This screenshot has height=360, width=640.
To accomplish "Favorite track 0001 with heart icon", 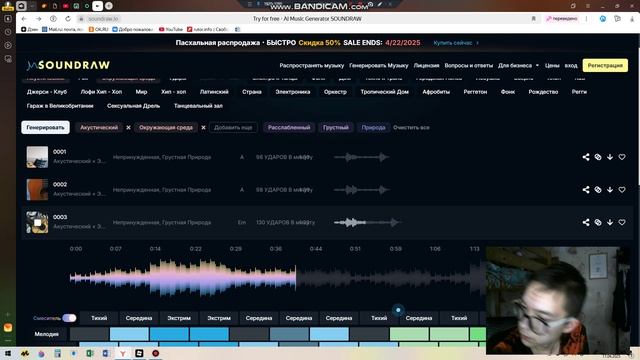I will click(622, 157).
